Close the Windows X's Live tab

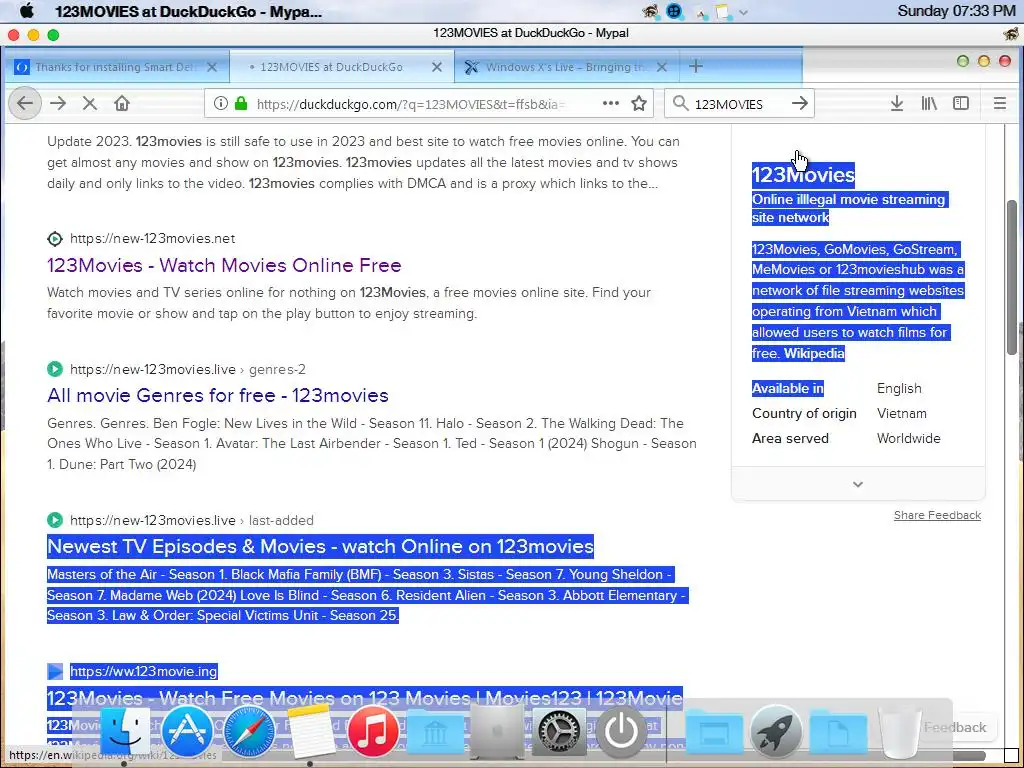click(x=662, y=67)
